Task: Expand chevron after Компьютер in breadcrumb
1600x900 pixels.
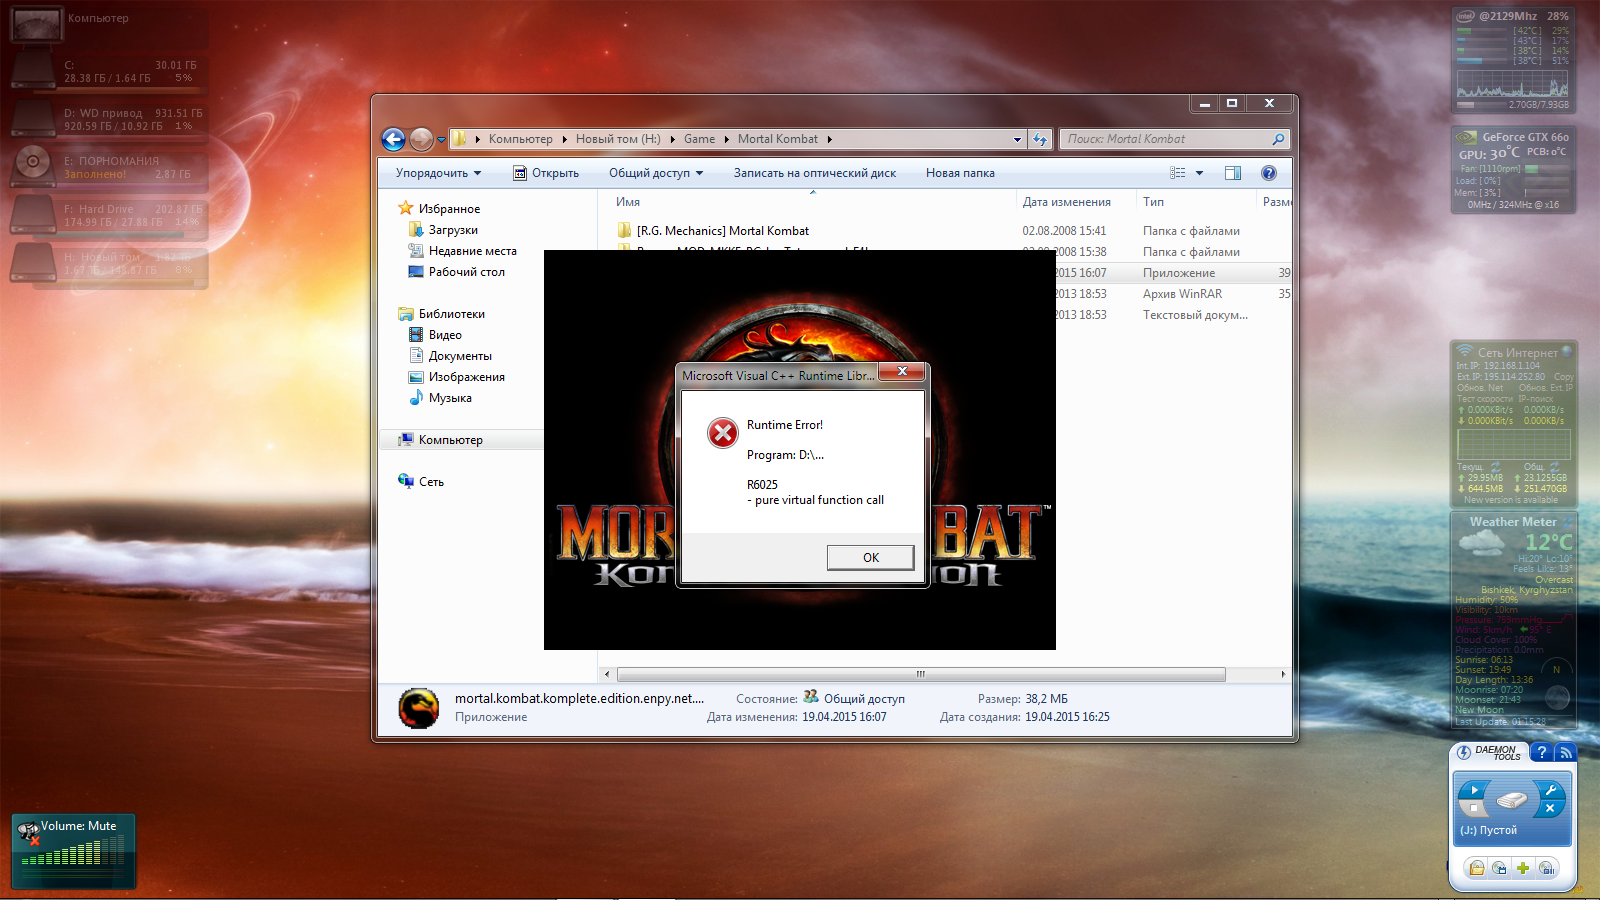Action: pyautogui.click(x=563, y=139)
